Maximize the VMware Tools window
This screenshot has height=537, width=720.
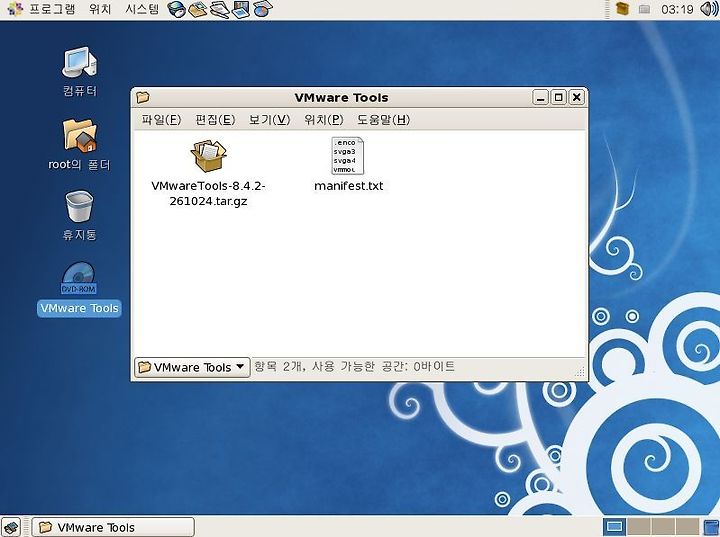point(558,97)
